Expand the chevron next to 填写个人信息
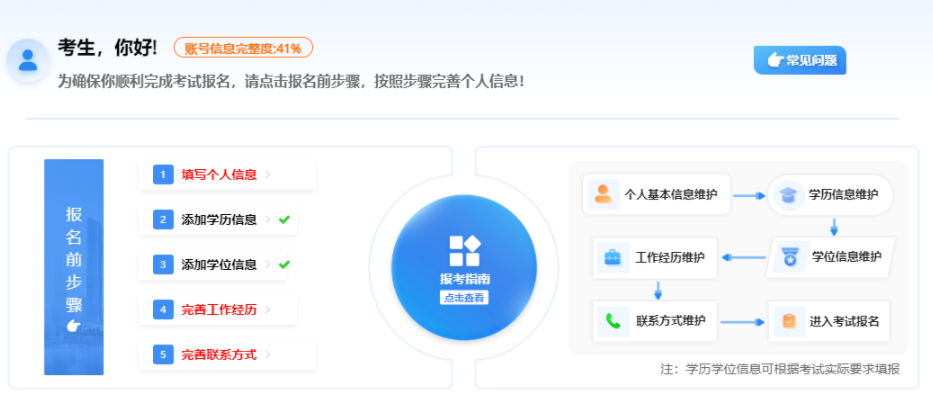 (x=268, y=175)
